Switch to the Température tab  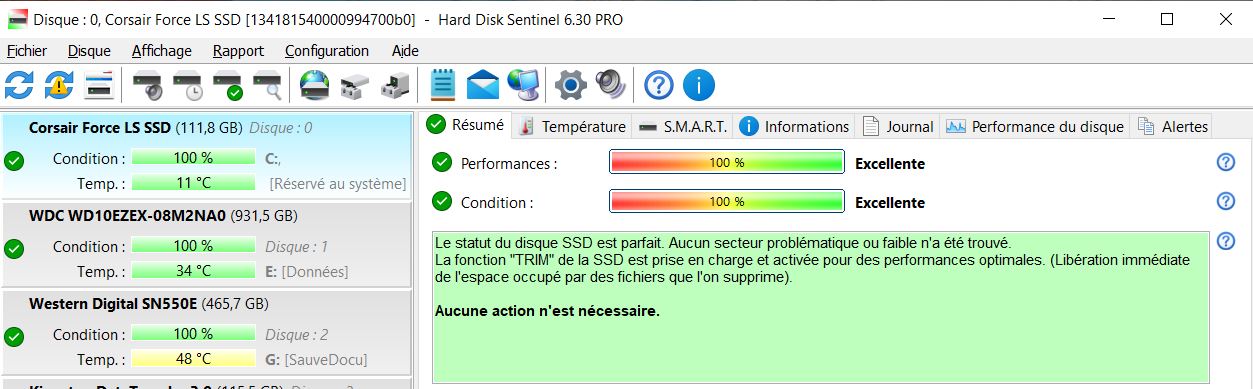point(572,127)
